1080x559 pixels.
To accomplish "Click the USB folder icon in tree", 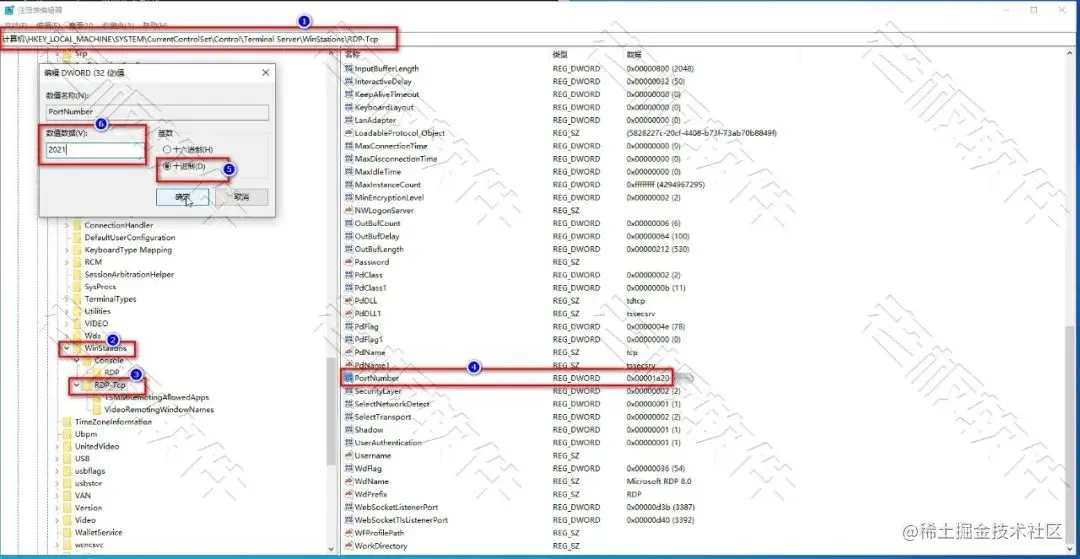I will (x=67, y=458).
